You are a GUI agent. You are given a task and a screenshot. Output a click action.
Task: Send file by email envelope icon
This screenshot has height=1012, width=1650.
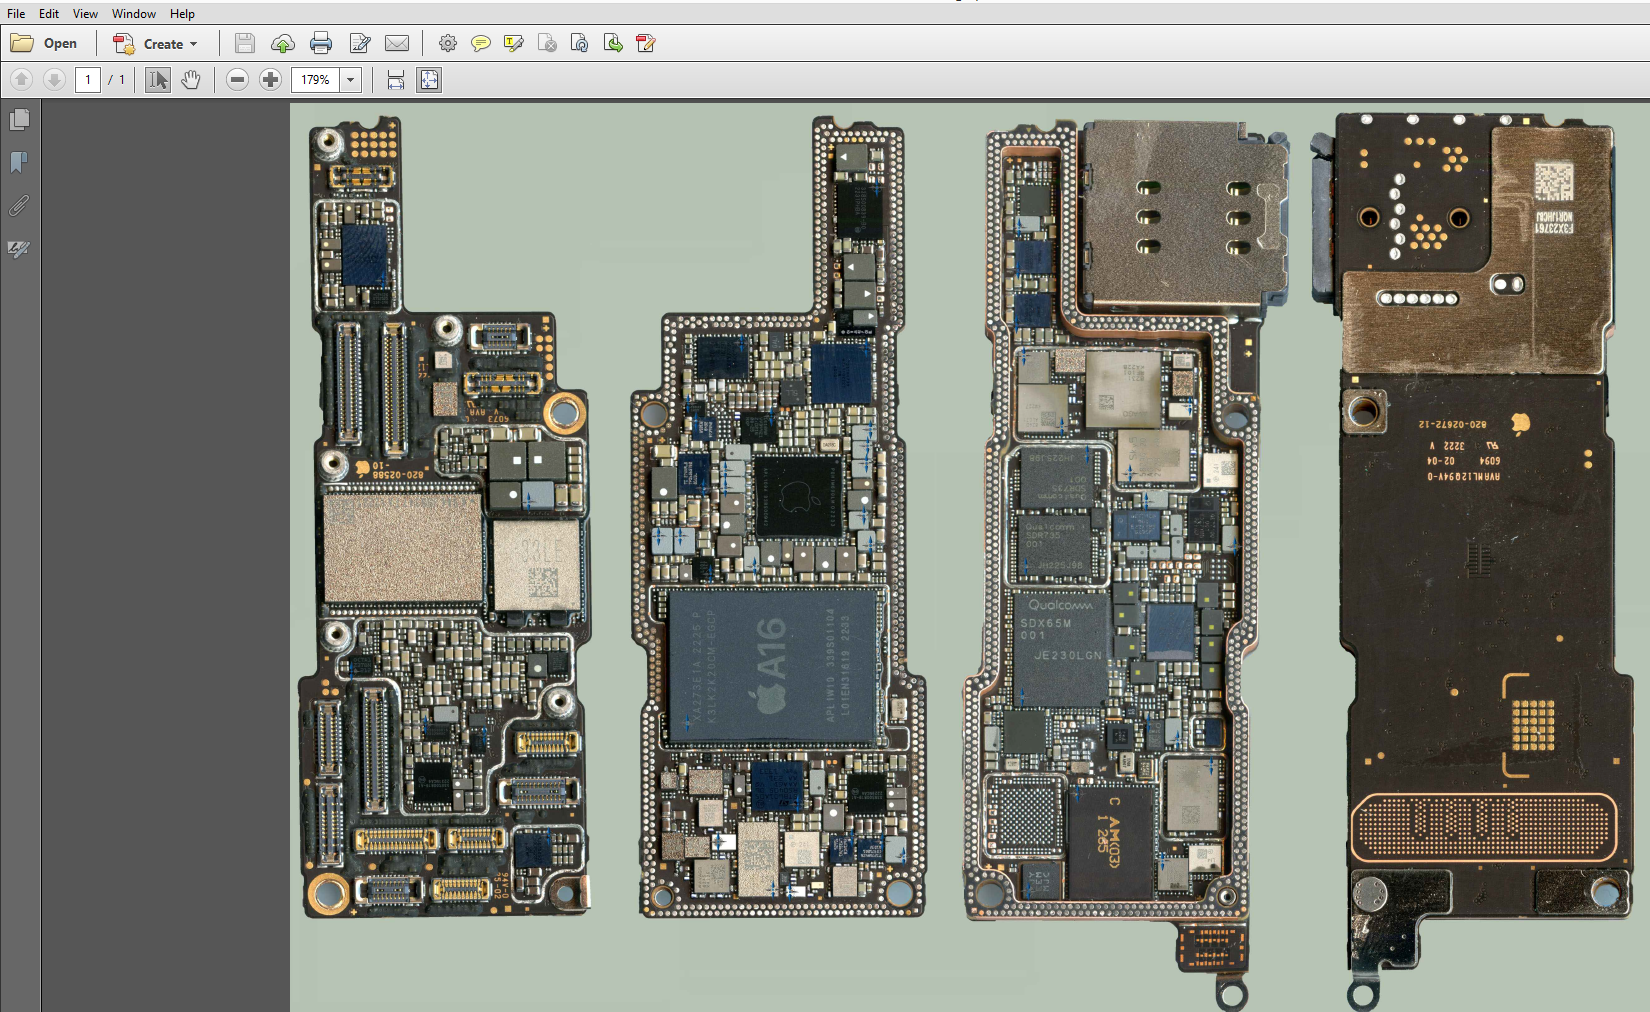coord(397,43)
